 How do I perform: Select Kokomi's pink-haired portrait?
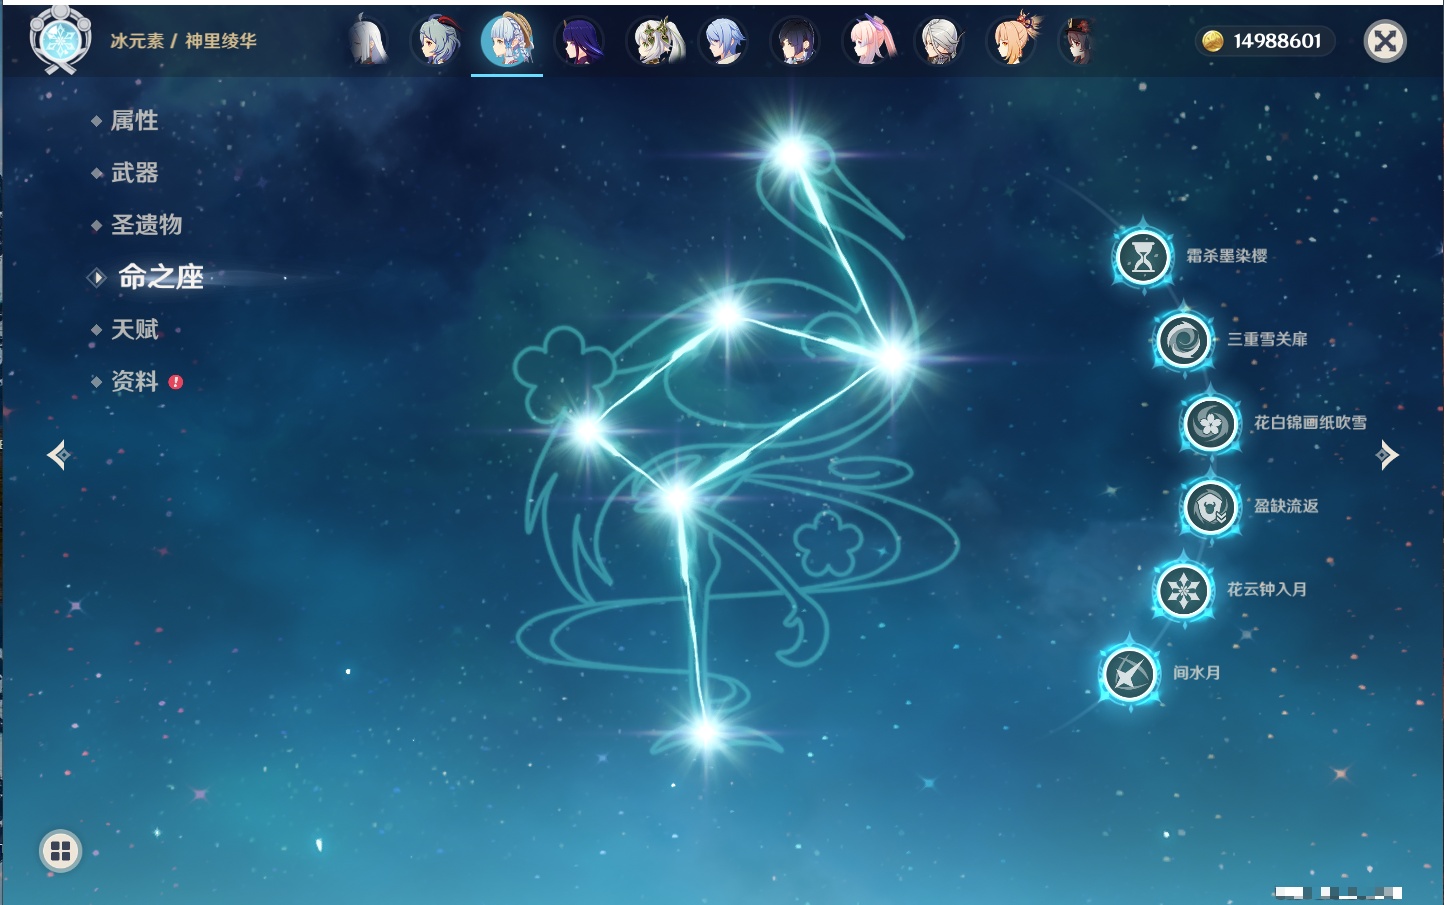(868, 42)
